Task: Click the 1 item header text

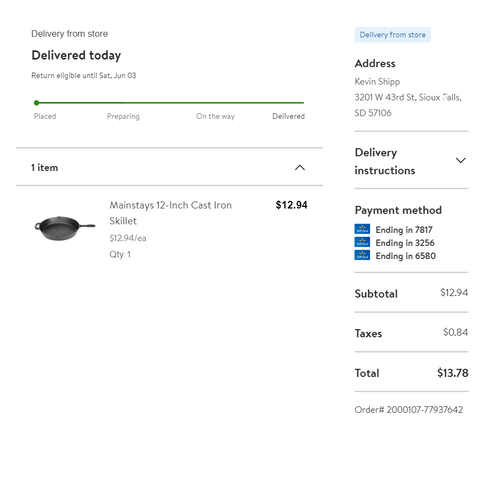Action: [44, 167]
